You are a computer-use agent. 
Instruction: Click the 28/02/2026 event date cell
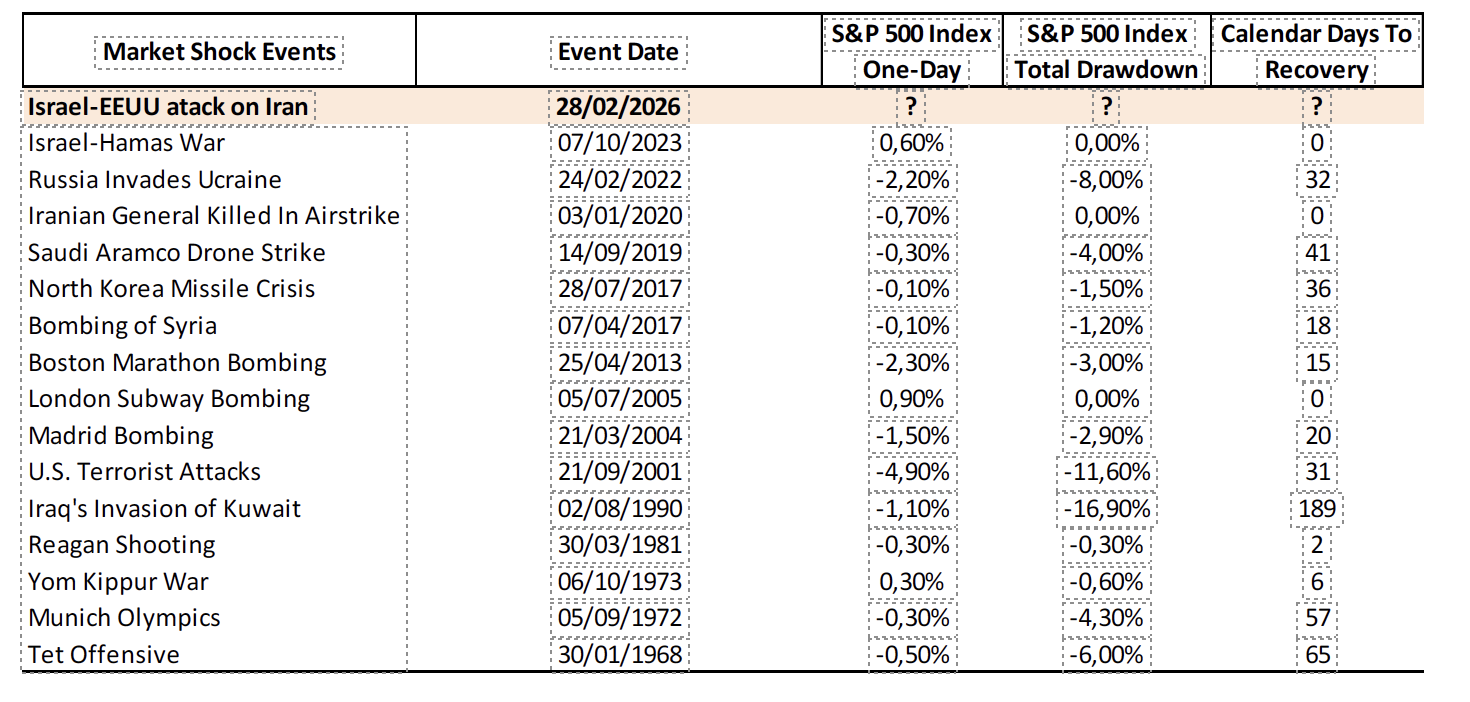tap(619, 106)
